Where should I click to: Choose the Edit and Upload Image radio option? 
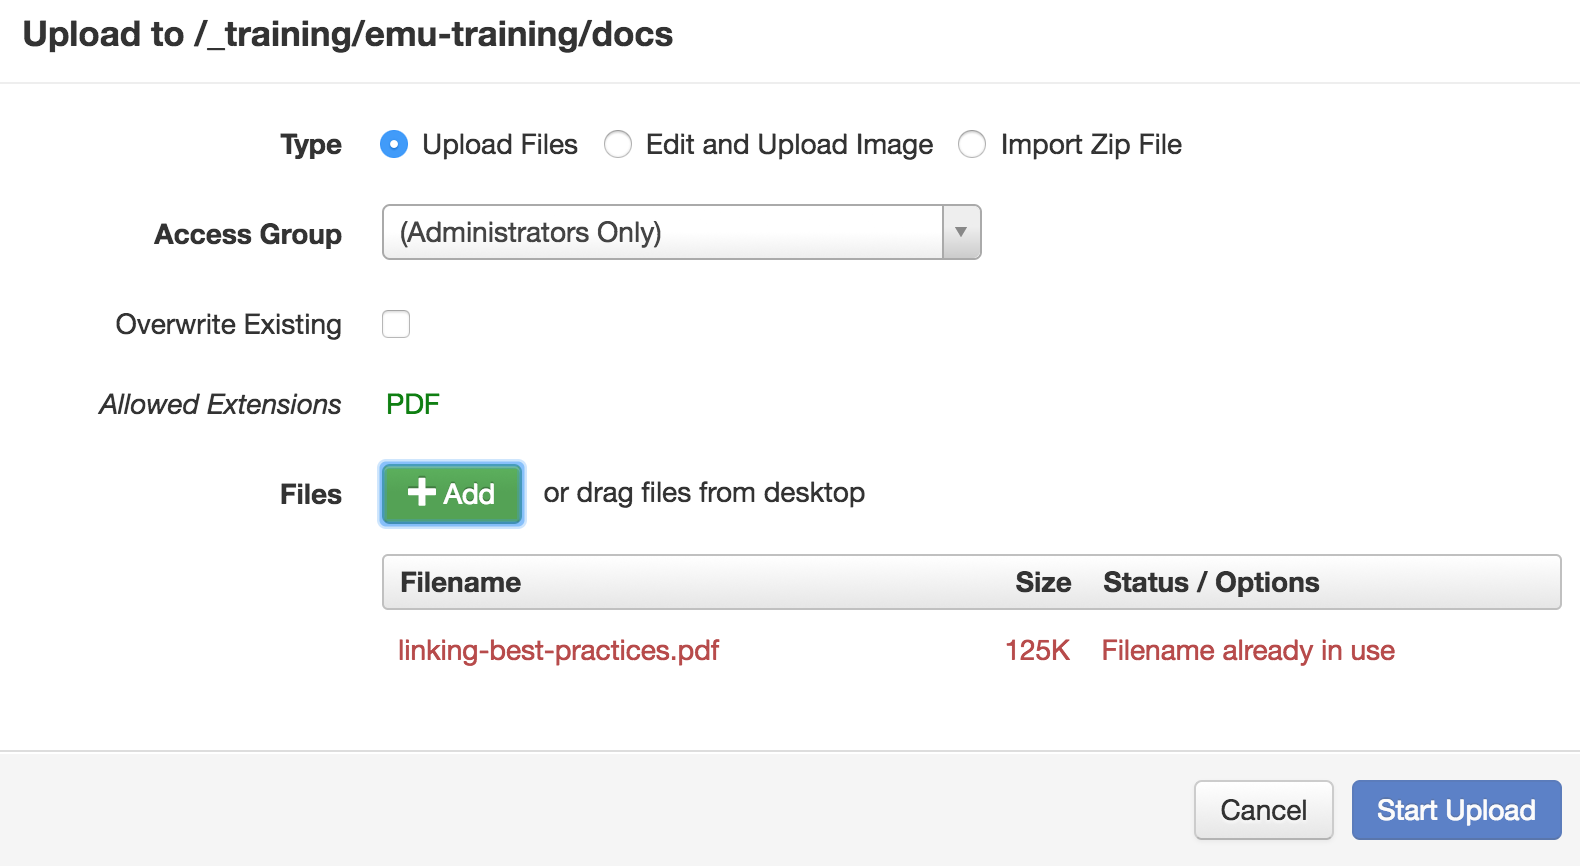click(x=618, y=145)
